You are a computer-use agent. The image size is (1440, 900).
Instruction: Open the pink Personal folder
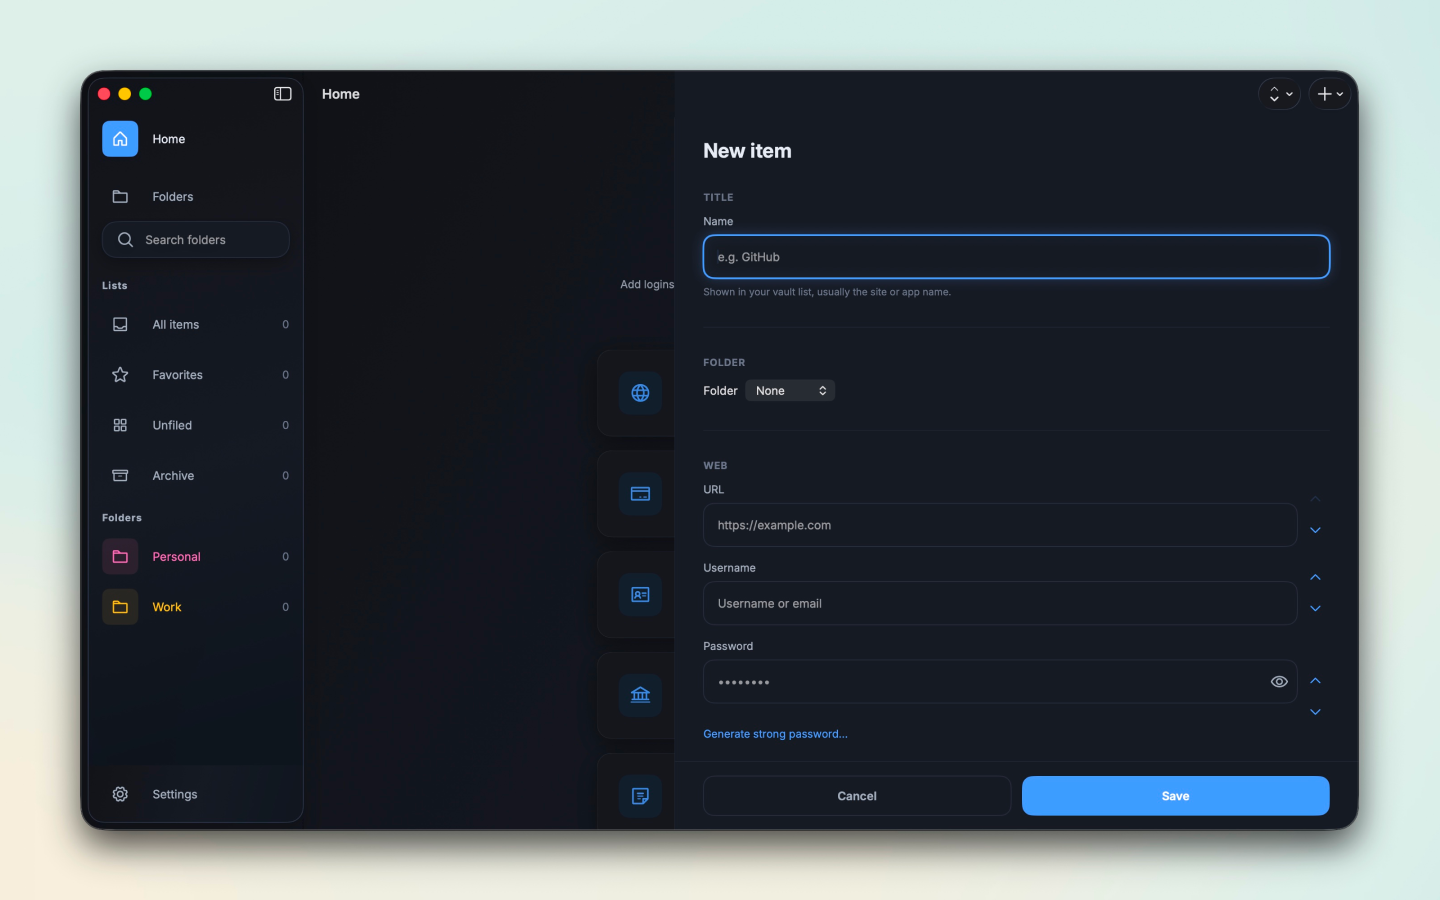(x=195, y=557)
